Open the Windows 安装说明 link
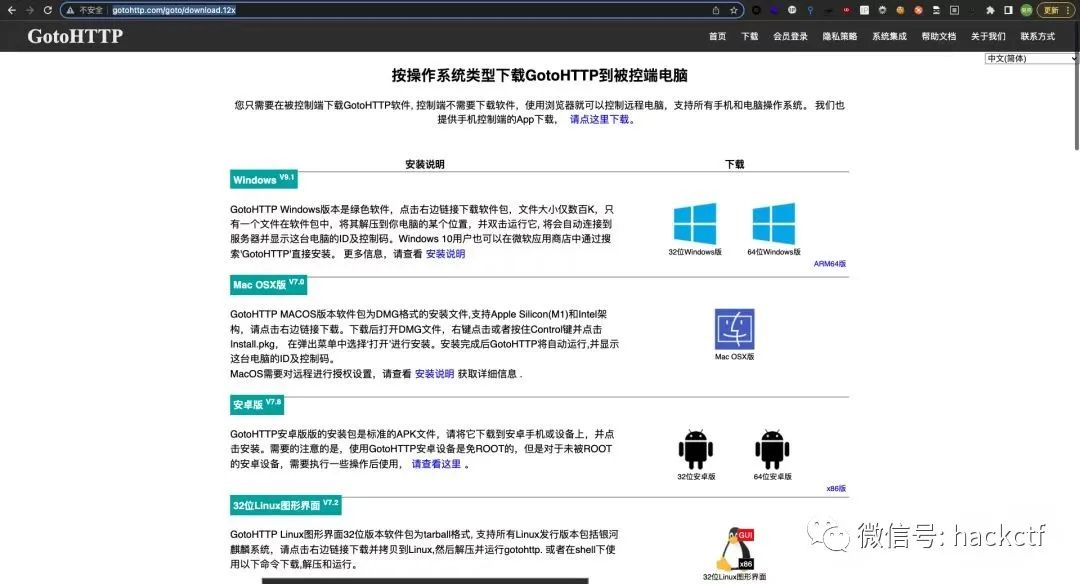 click(445, 253)
